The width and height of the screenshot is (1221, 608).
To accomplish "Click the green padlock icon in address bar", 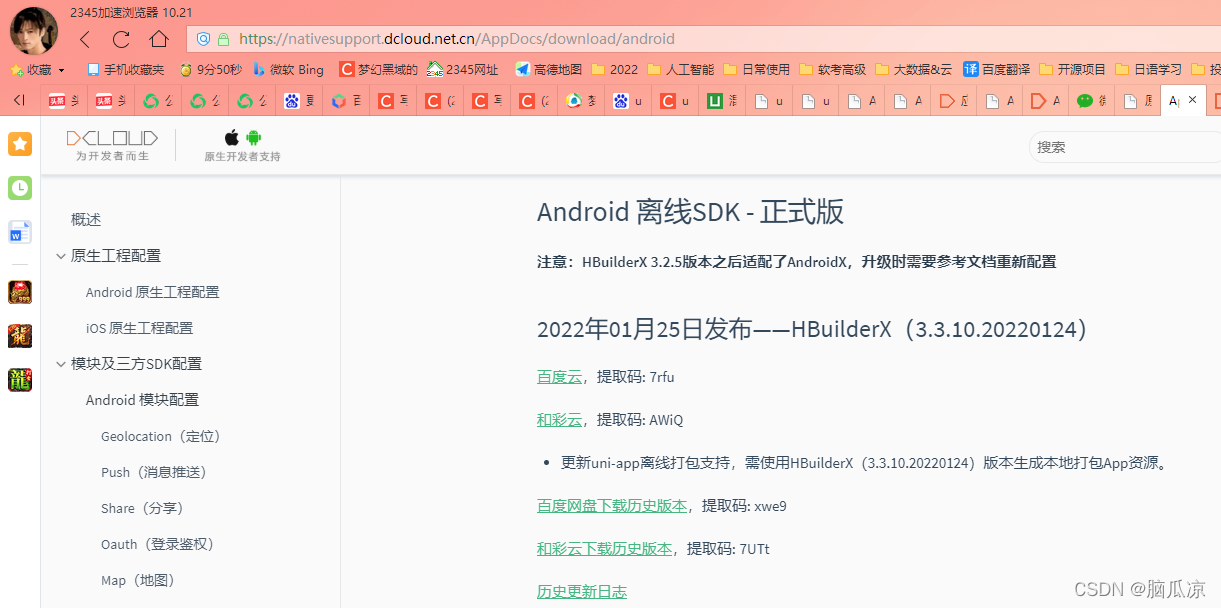I will coord(223,39).
